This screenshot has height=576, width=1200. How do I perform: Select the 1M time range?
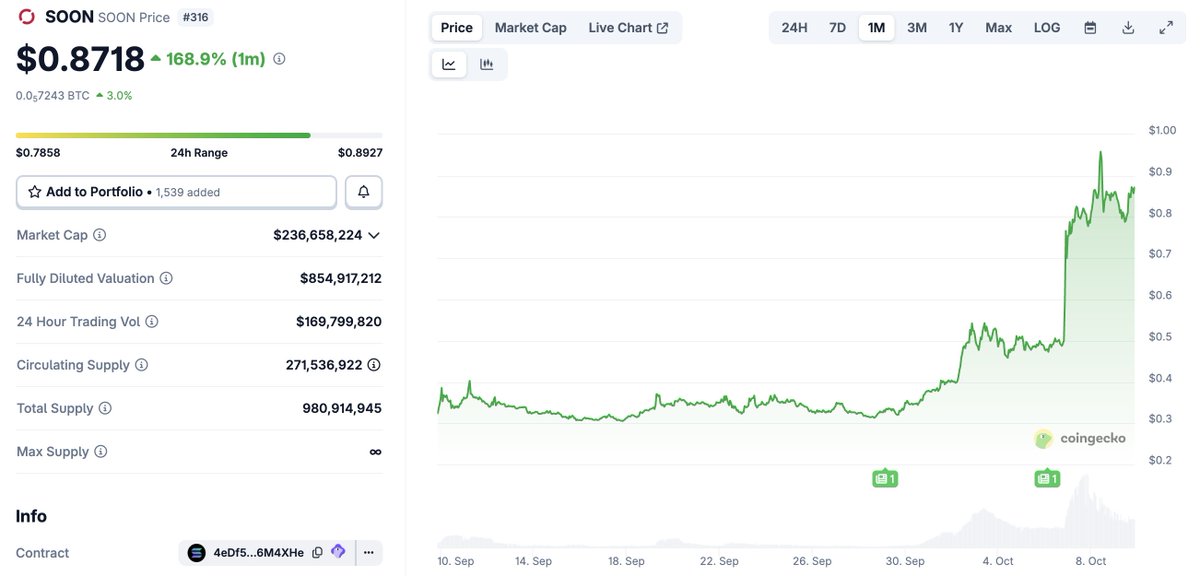[x=876, y=28]
